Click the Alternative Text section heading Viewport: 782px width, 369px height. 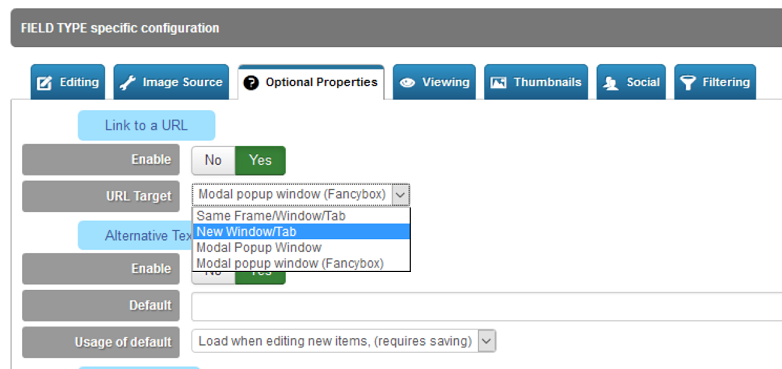pyautogui.click(x=135, y=235)
